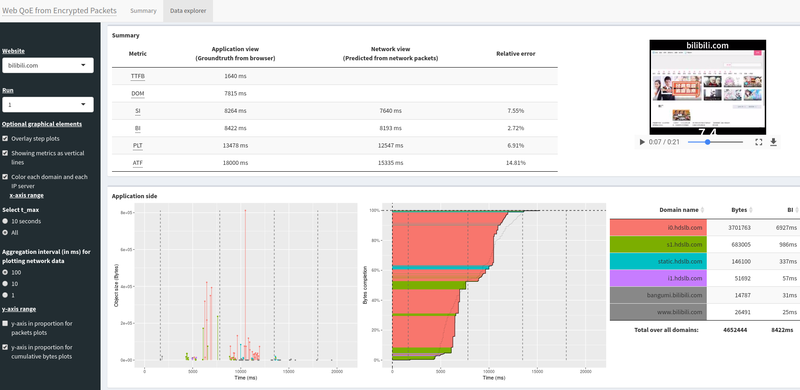Screen dimensions: 800x390
Task: Click the TTFB metric abbreviation
Action: (x=138, y=76)
